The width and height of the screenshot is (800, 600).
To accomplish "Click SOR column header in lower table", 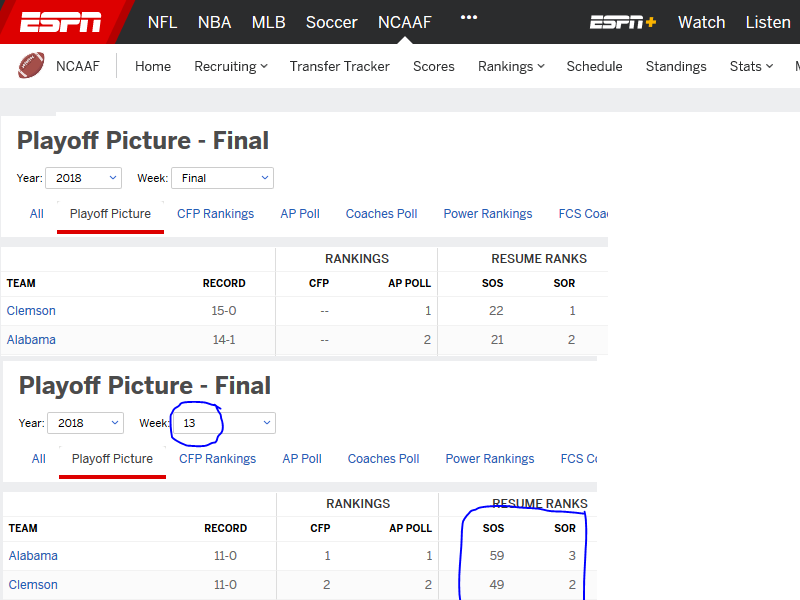I will click(565, 528).
